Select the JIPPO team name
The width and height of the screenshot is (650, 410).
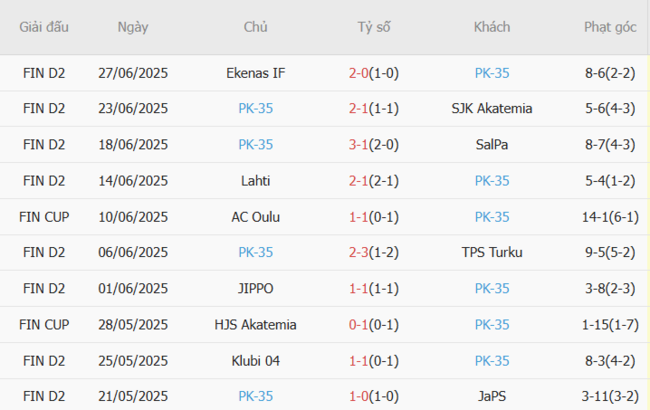tap(255, 288)
